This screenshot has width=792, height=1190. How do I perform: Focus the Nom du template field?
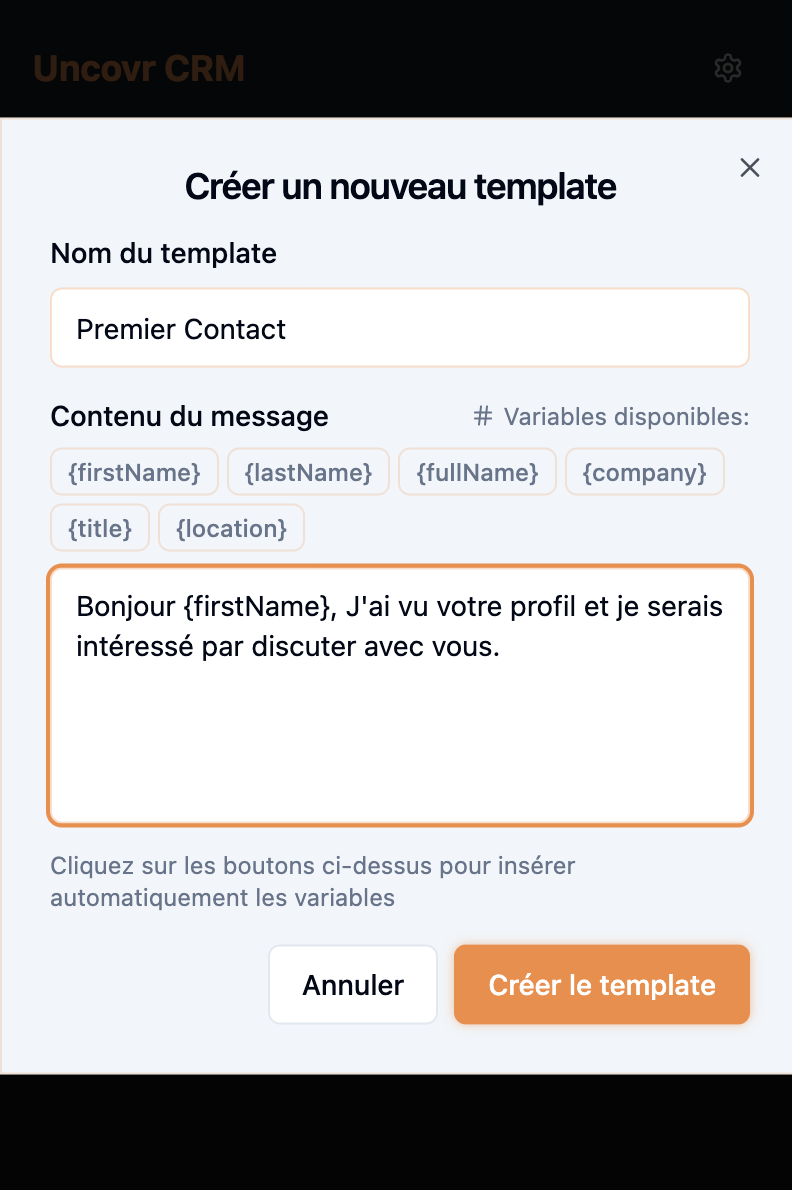click(x=400, y=329)
